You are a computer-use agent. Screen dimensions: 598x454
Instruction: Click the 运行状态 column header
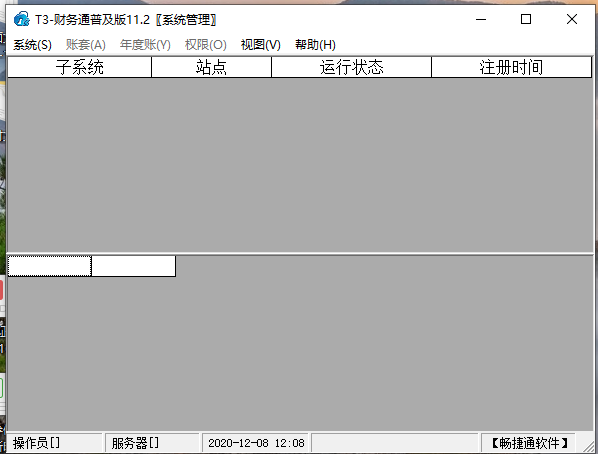351,67
